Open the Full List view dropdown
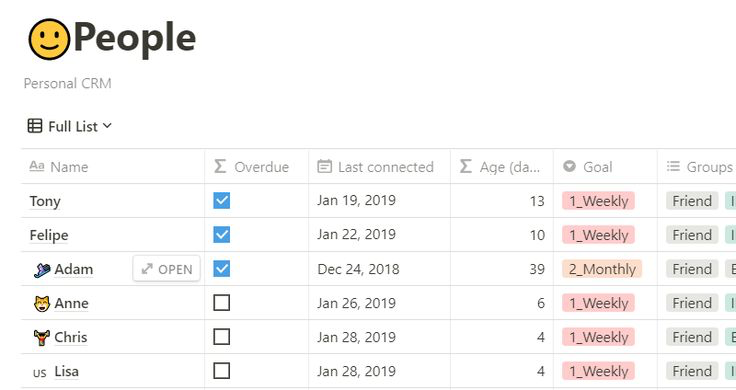This screenshot has width=736, height=390. [x=69, y=126]
